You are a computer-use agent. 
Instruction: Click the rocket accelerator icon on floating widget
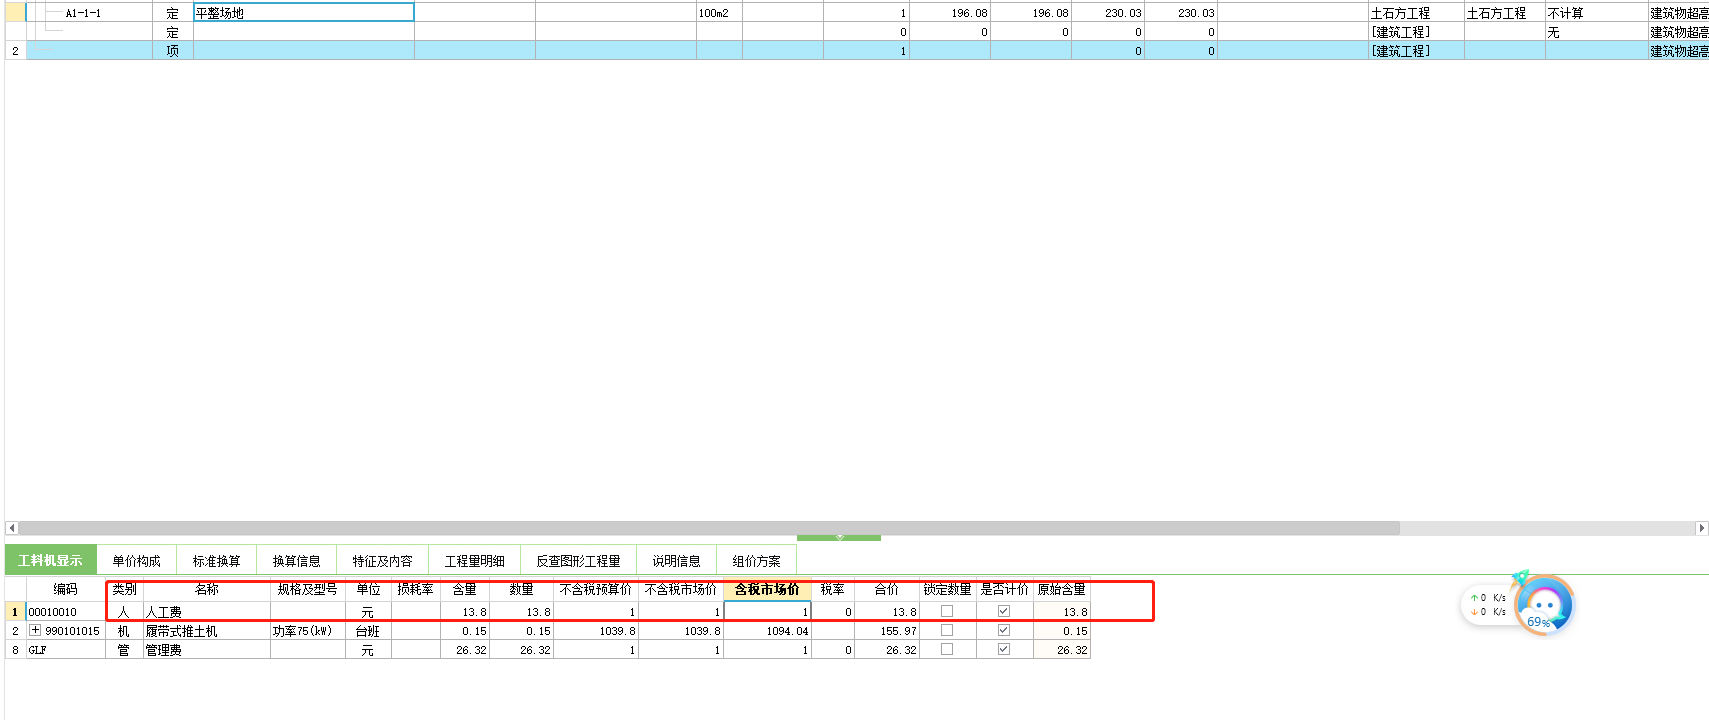1521,577
